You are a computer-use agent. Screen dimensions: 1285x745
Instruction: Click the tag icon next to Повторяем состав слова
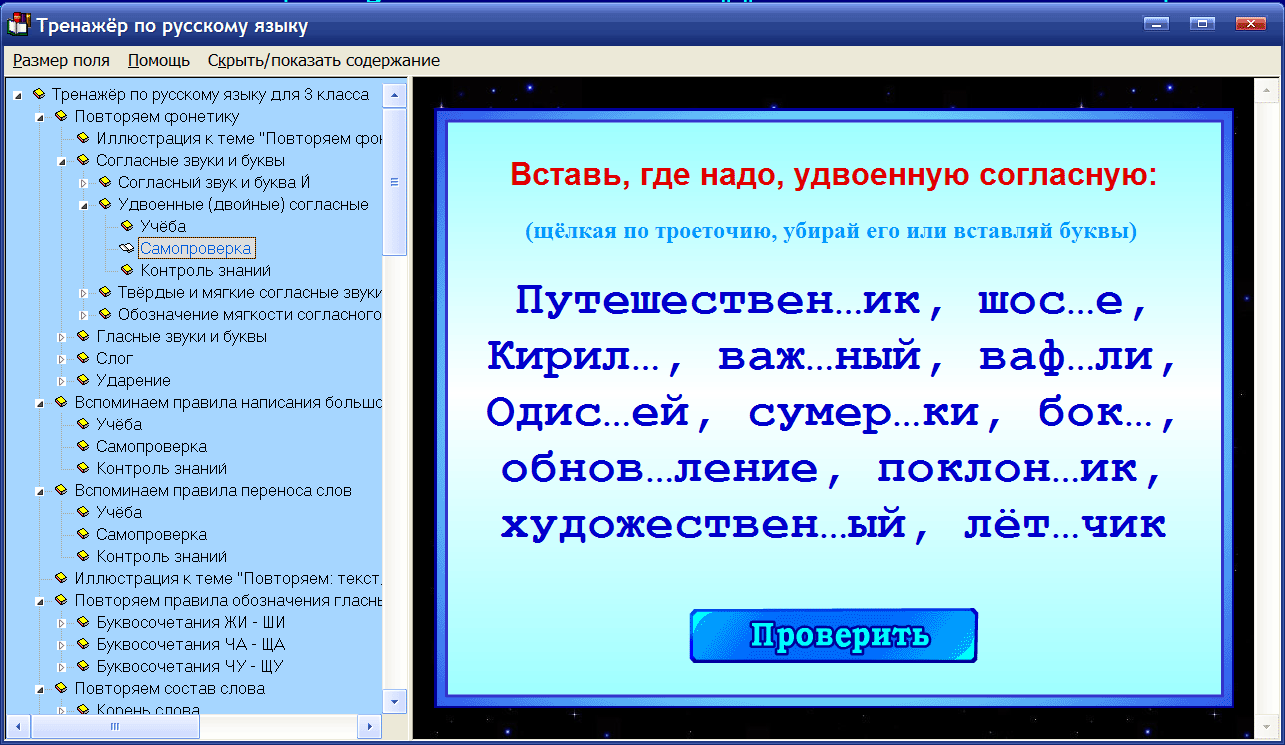coord(61,688)
